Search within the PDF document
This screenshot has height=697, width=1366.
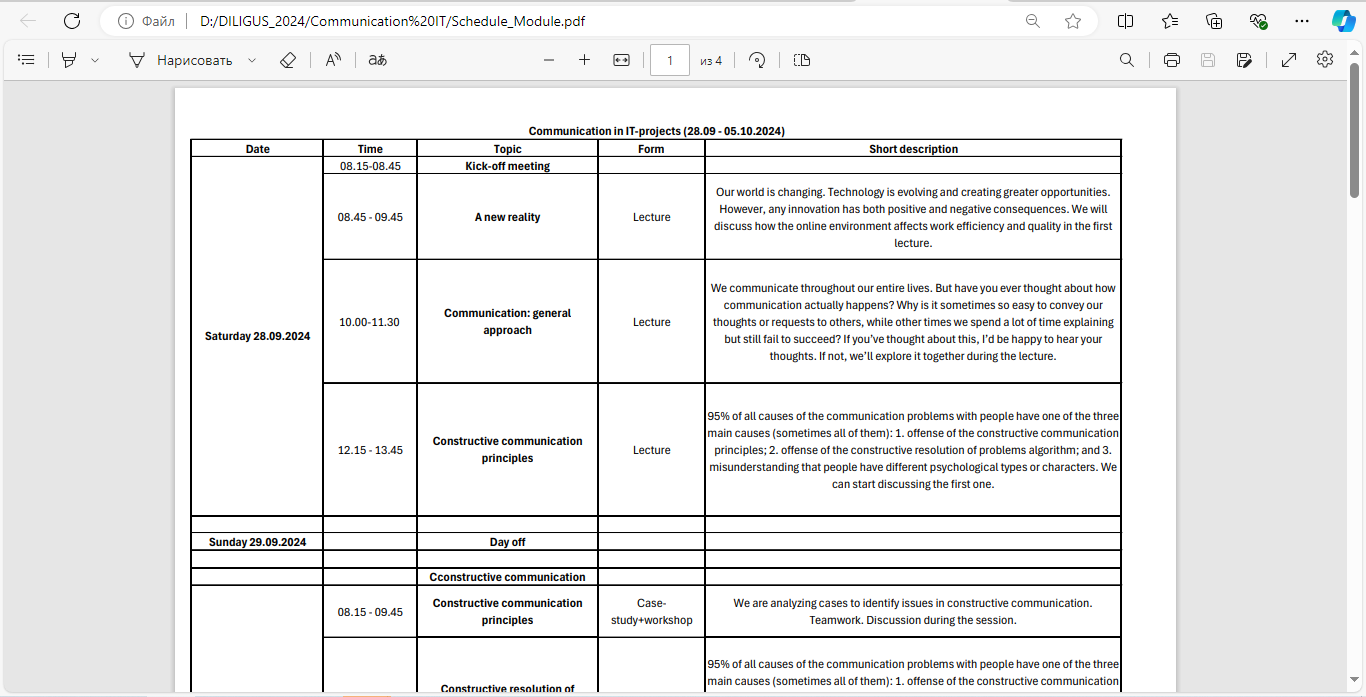coord(1127,60)
